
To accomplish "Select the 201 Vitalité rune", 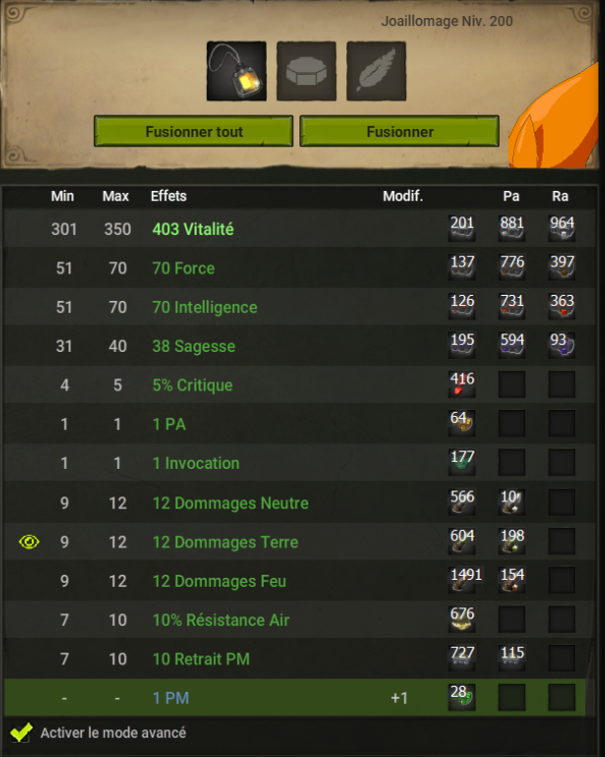I will click(x=462, y=228).
